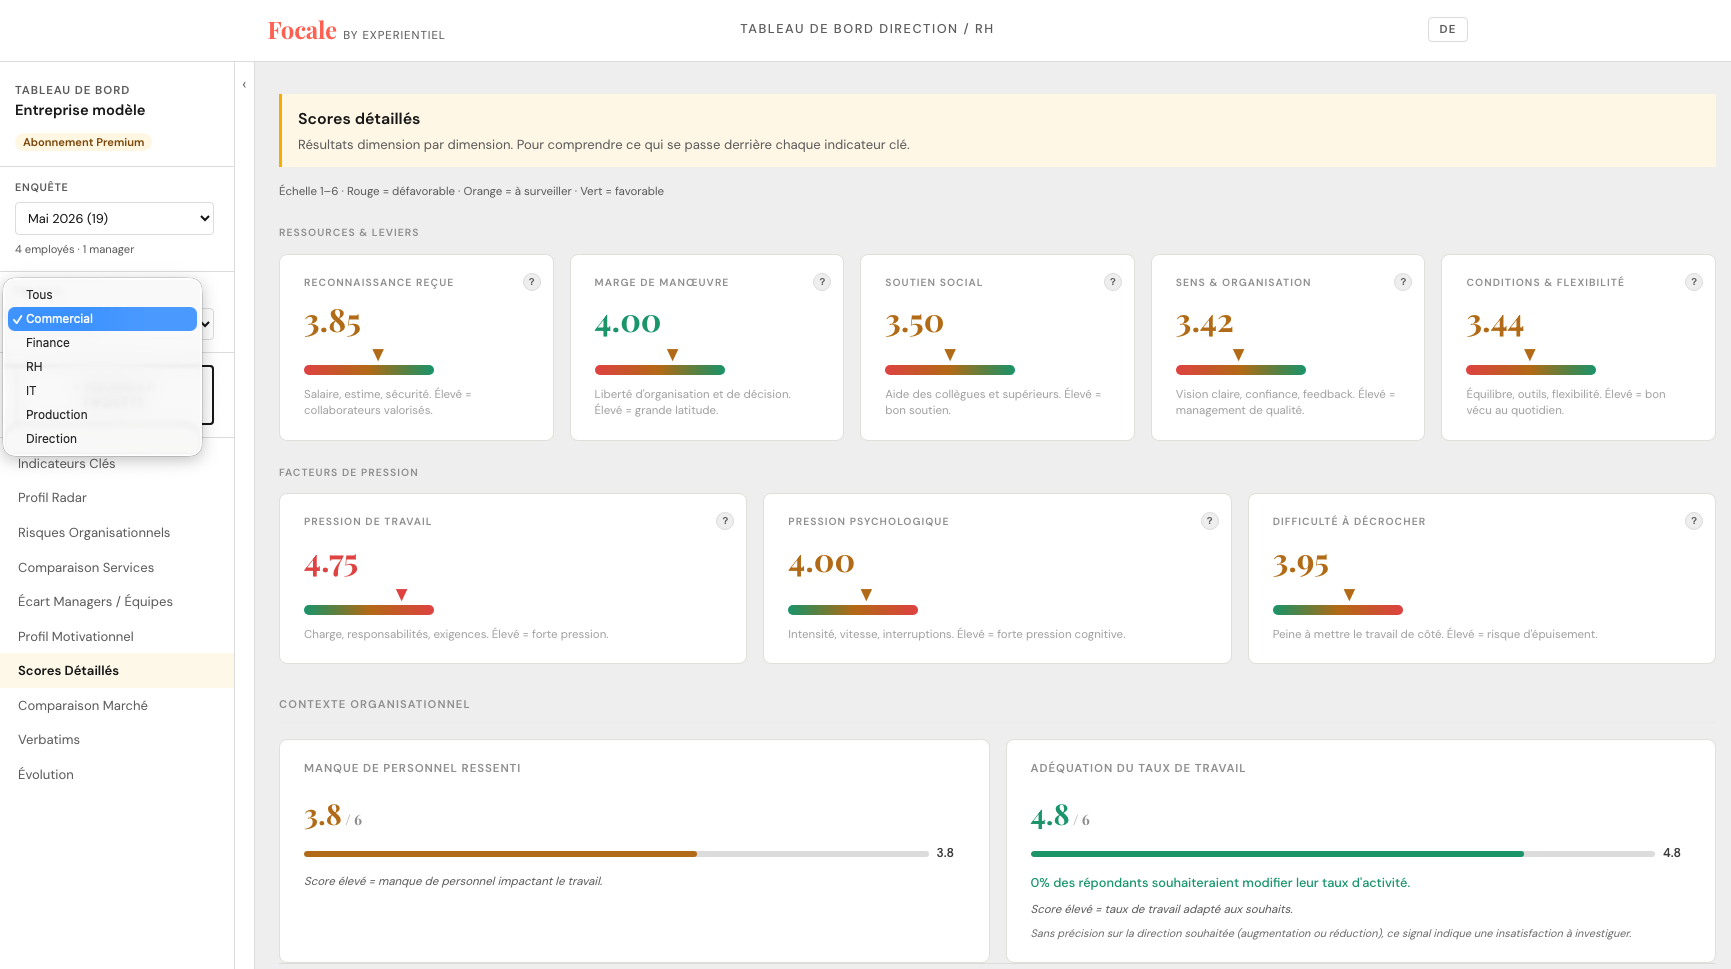
Task: Select Commercial option in dropdown
Action: (x=102, y=319)
